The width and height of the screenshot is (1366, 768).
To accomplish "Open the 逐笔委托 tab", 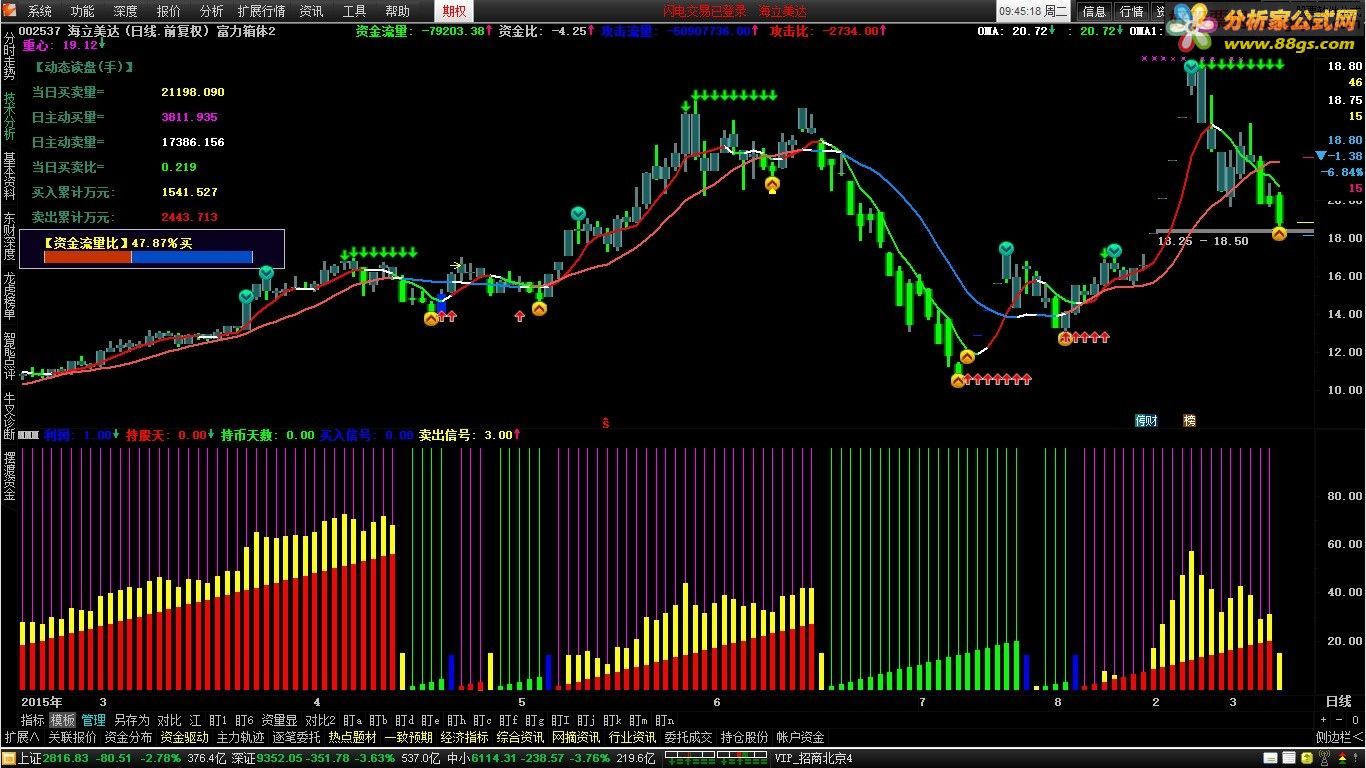I will click(x=297, y=738).
